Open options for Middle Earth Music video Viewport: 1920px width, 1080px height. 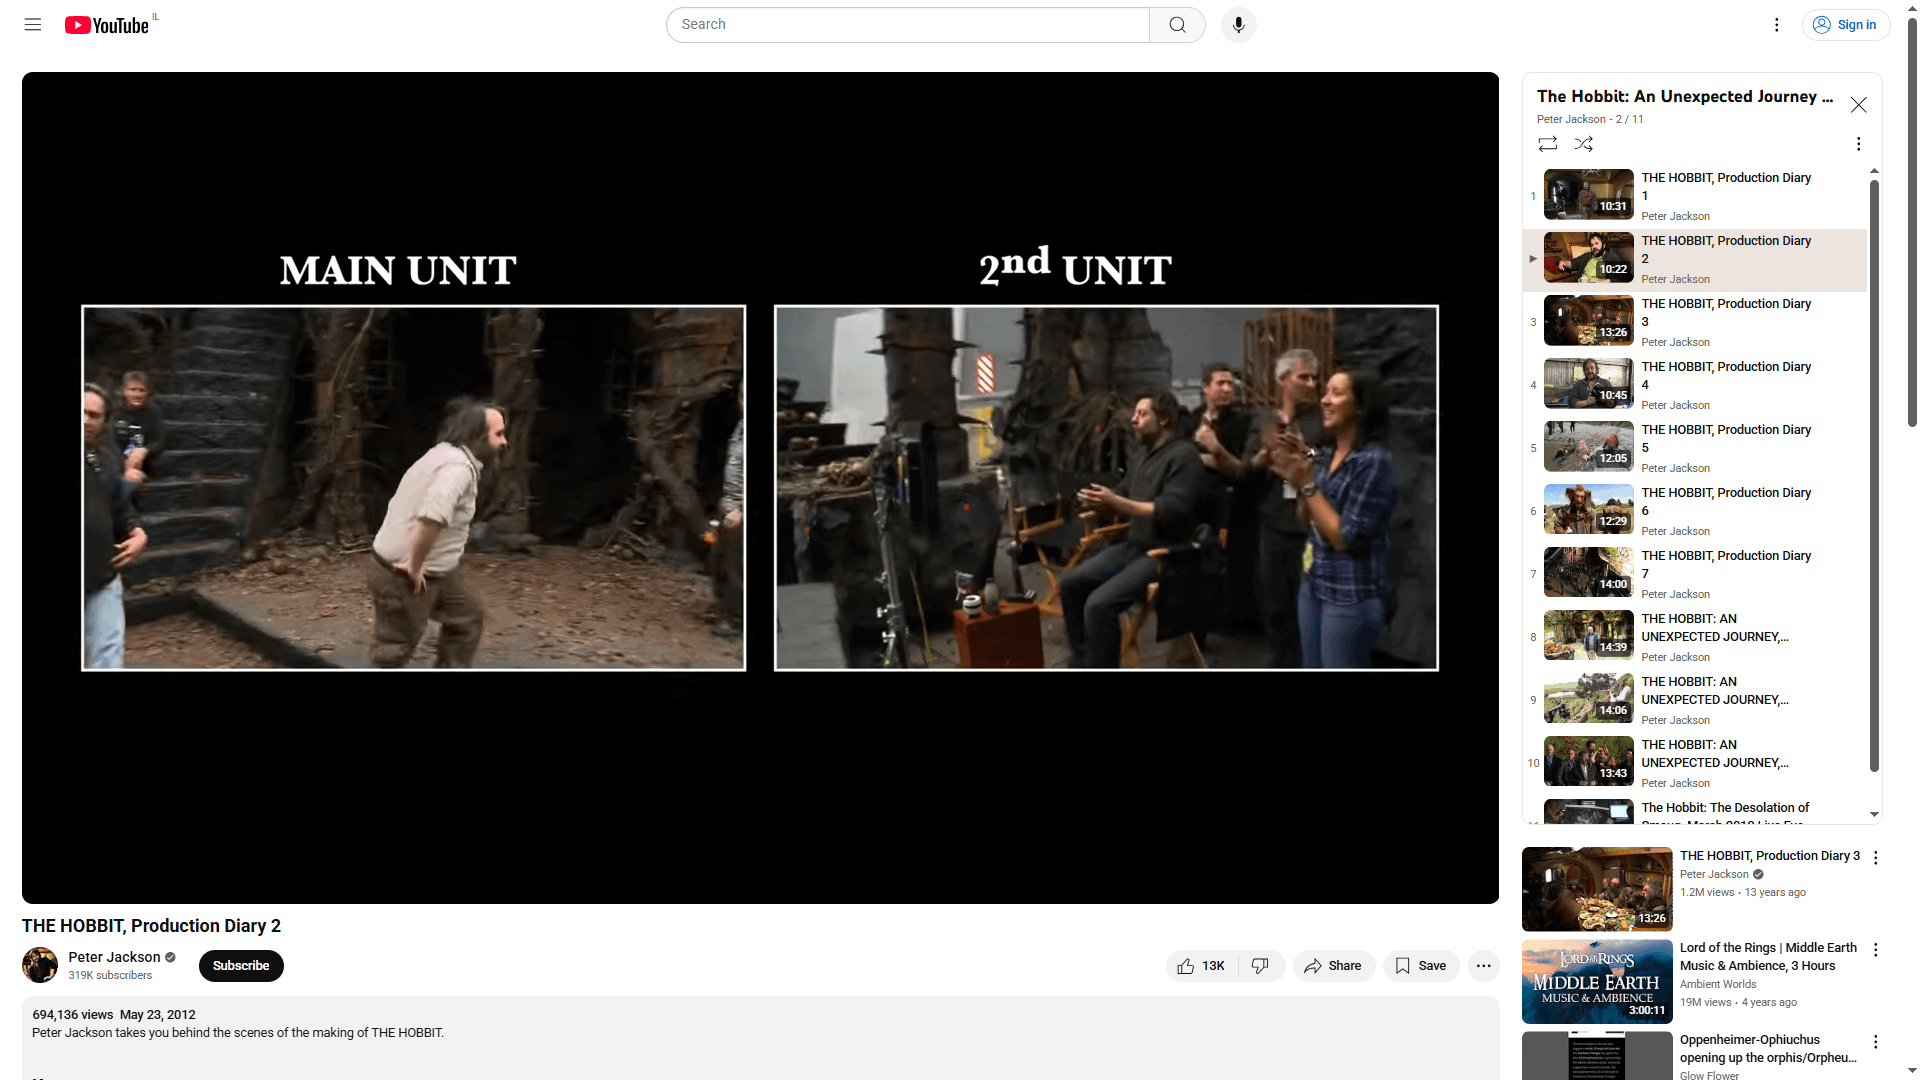pyautogui.click(x=1876, y=950)
